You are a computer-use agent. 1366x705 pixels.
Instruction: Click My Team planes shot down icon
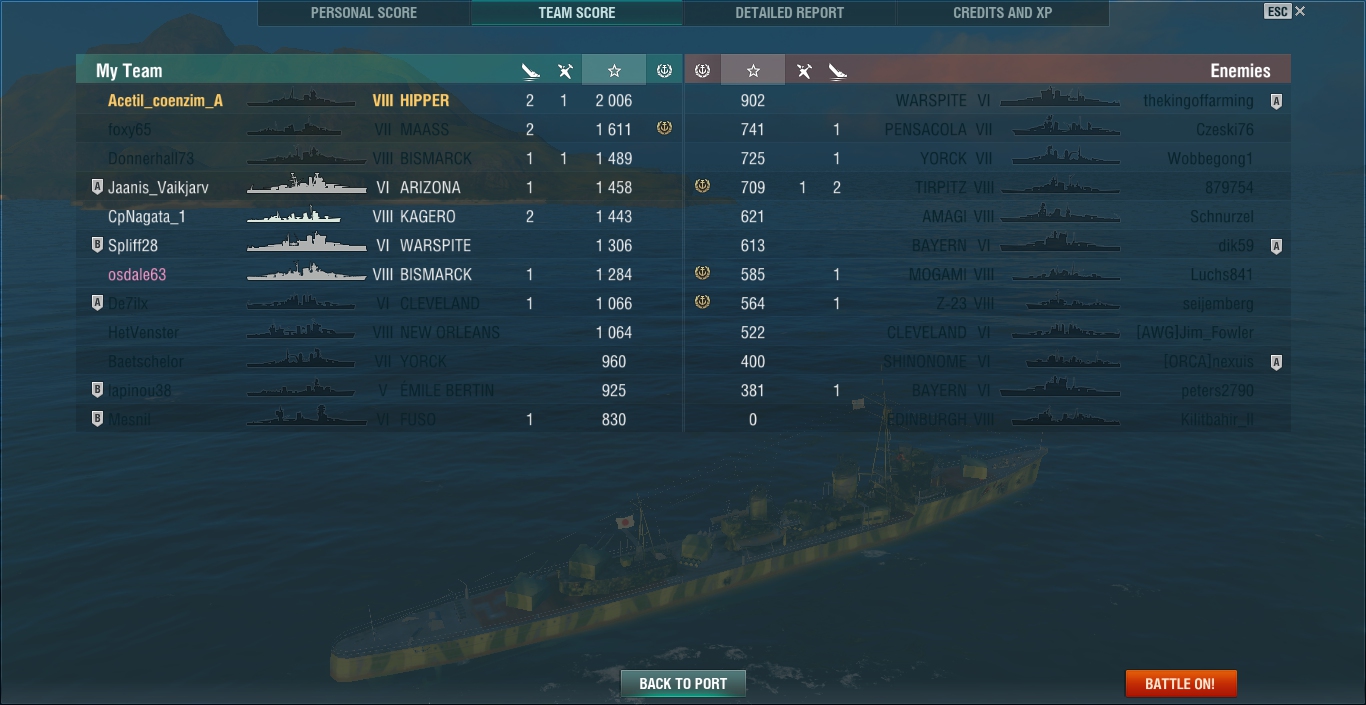(565, 71)
